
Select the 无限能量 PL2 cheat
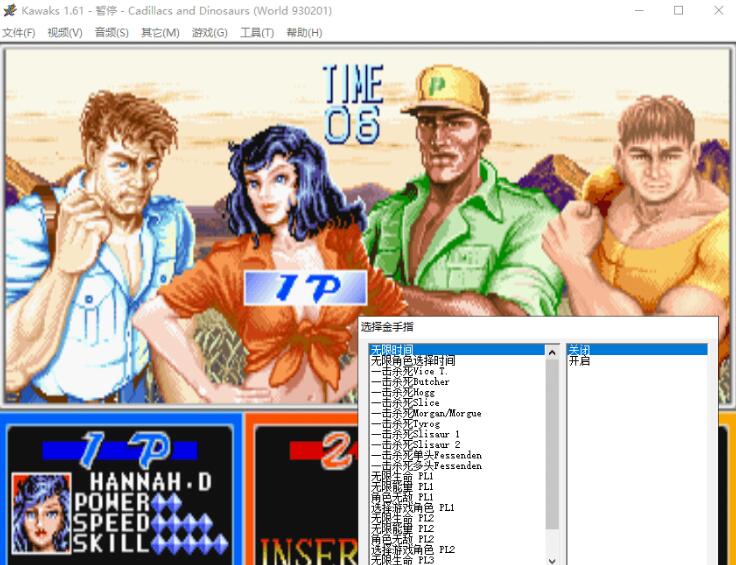457,528
